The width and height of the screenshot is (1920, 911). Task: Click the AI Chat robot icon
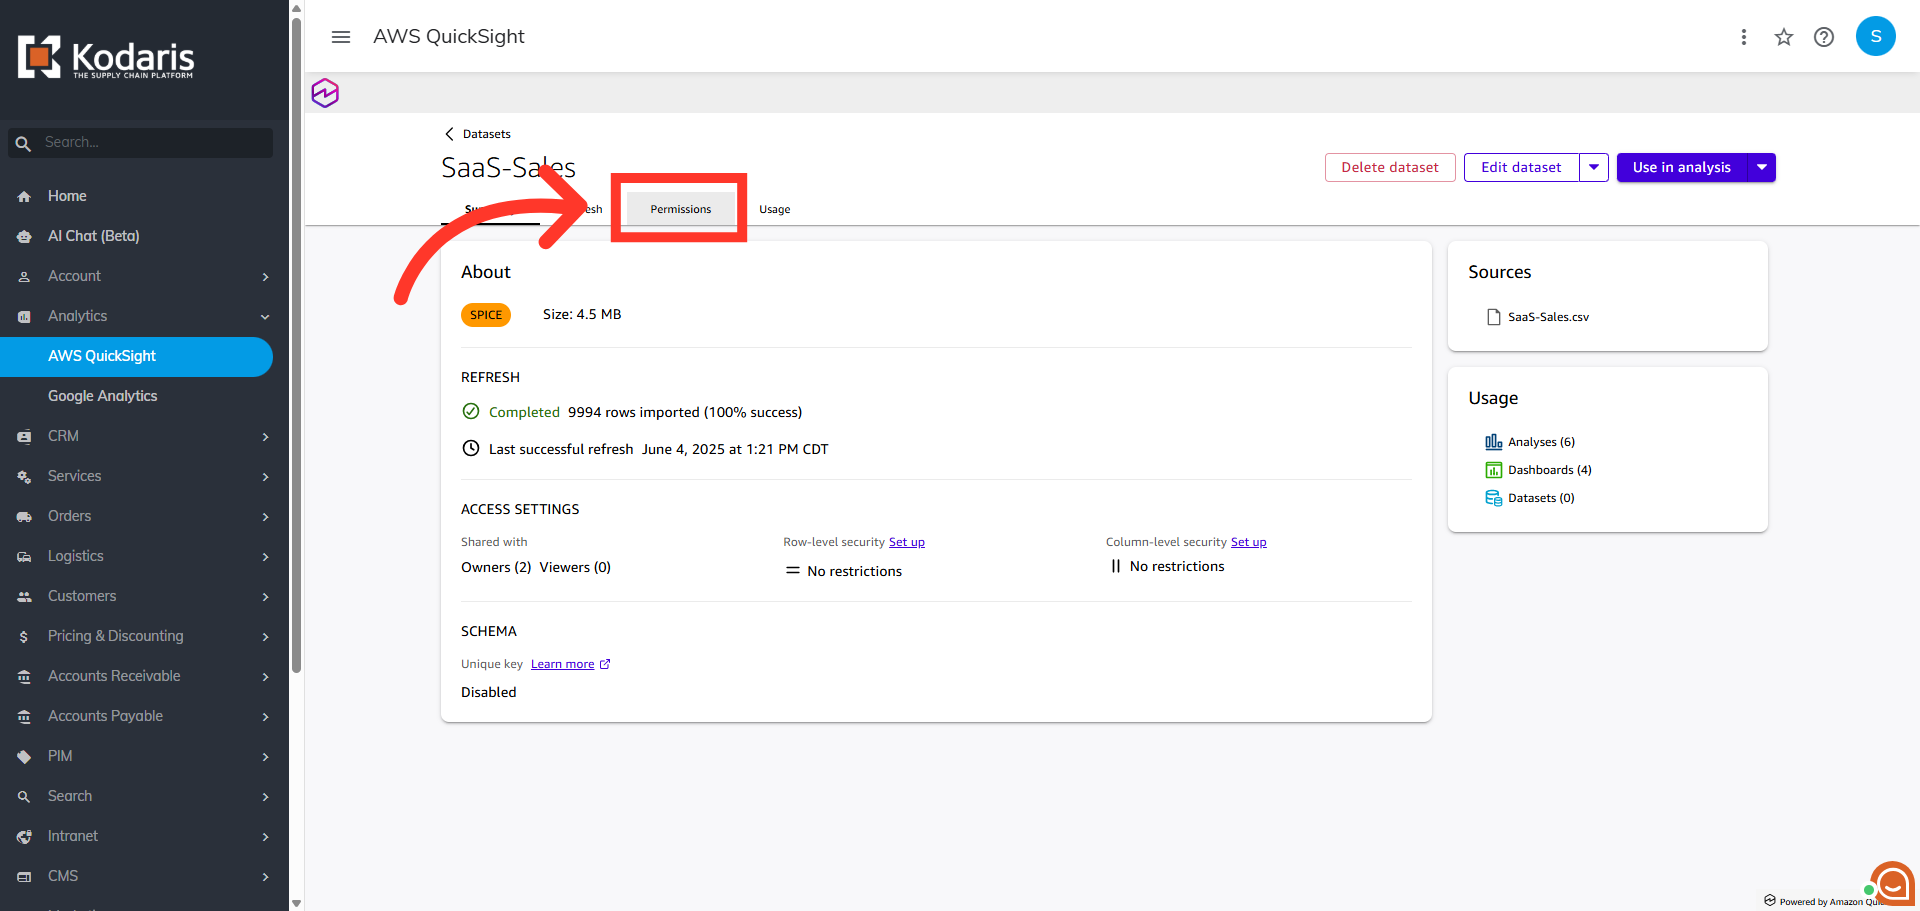pyautogui.click(x=24, y=237)
